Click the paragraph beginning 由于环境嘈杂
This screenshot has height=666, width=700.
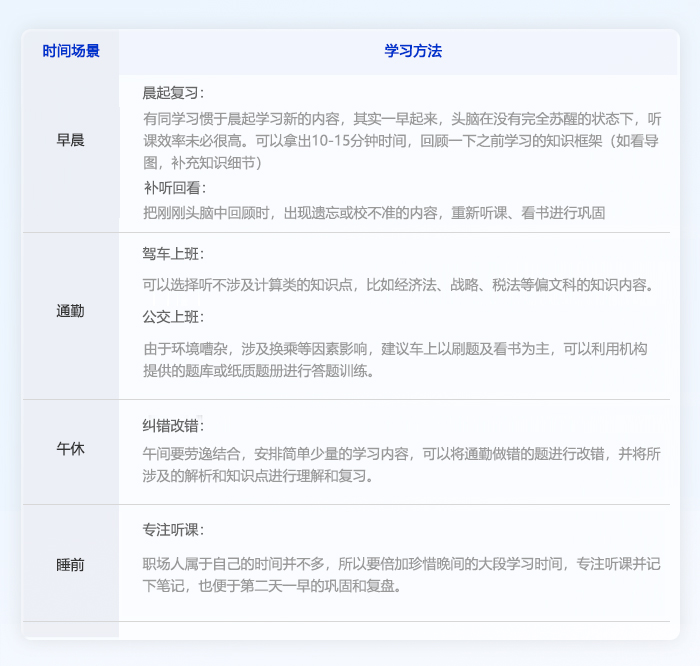click(395, 360)
